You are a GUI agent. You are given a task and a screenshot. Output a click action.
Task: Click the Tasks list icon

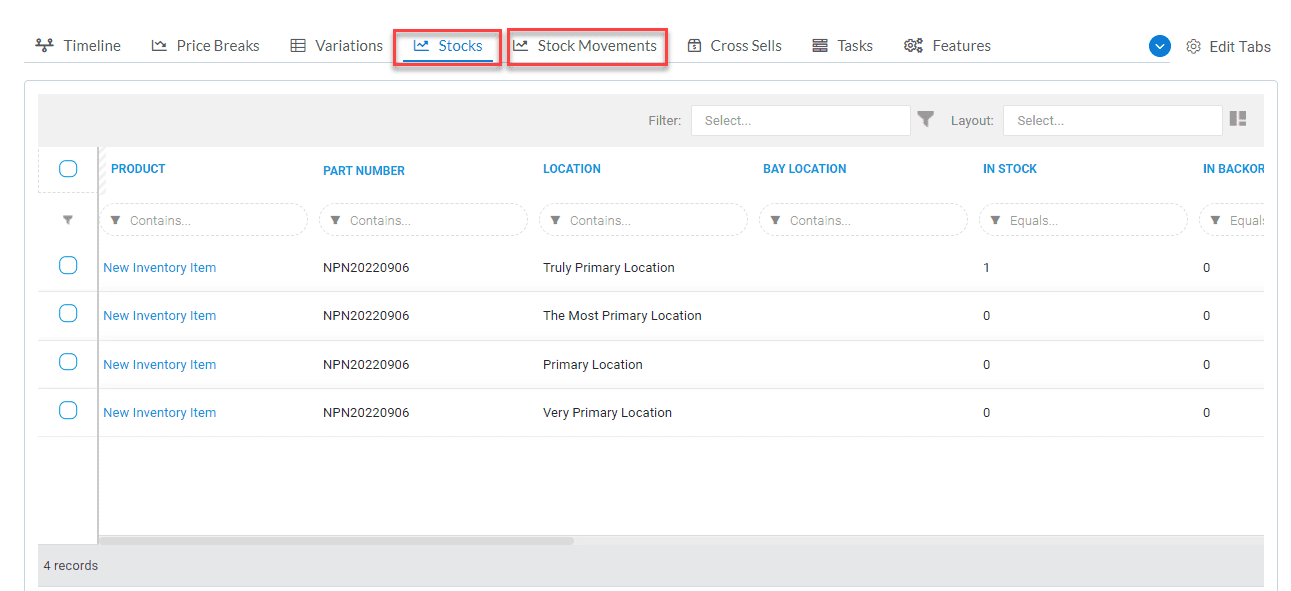pyautogui.click(x=818, y=45)
